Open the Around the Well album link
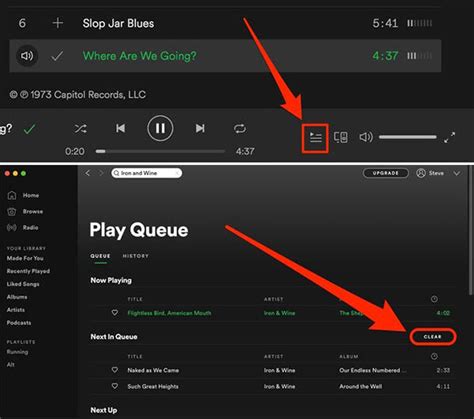474x419 pixels. pyautogui.click(x=361, y=386)
